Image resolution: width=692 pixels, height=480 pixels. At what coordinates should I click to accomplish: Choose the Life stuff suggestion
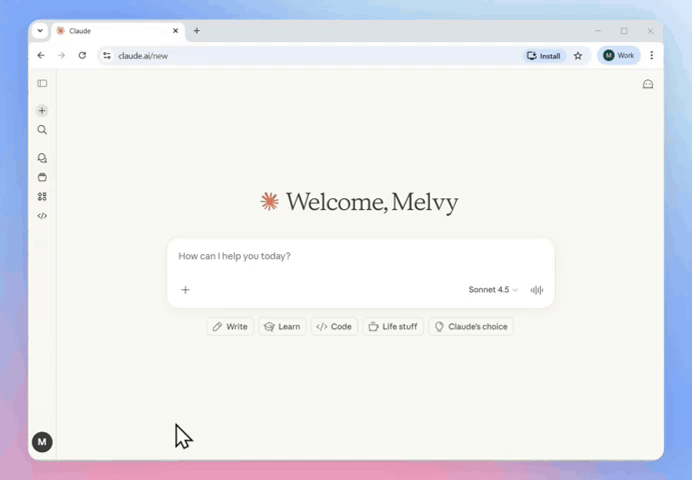coord(392,327)
